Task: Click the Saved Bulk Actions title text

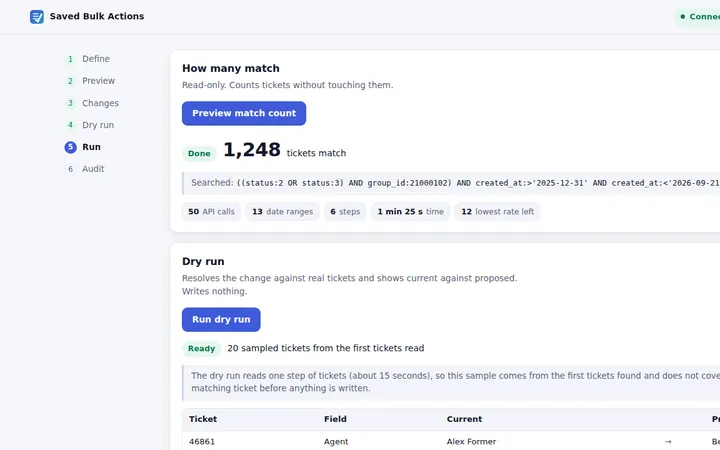Action: pos(97,17)
